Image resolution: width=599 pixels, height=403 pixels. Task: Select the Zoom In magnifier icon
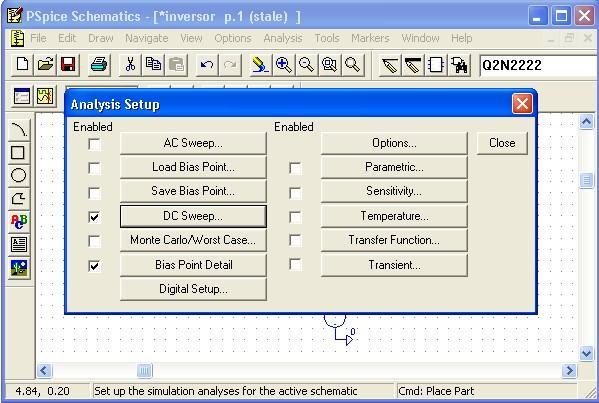[x=283, y=64]
